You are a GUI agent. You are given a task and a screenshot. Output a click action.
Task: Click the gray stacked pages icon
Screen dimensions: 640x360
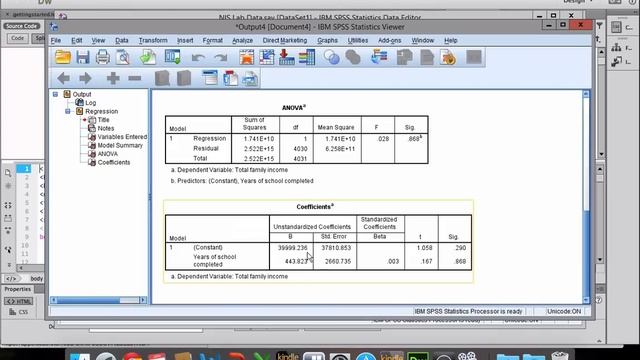(404, 57)
